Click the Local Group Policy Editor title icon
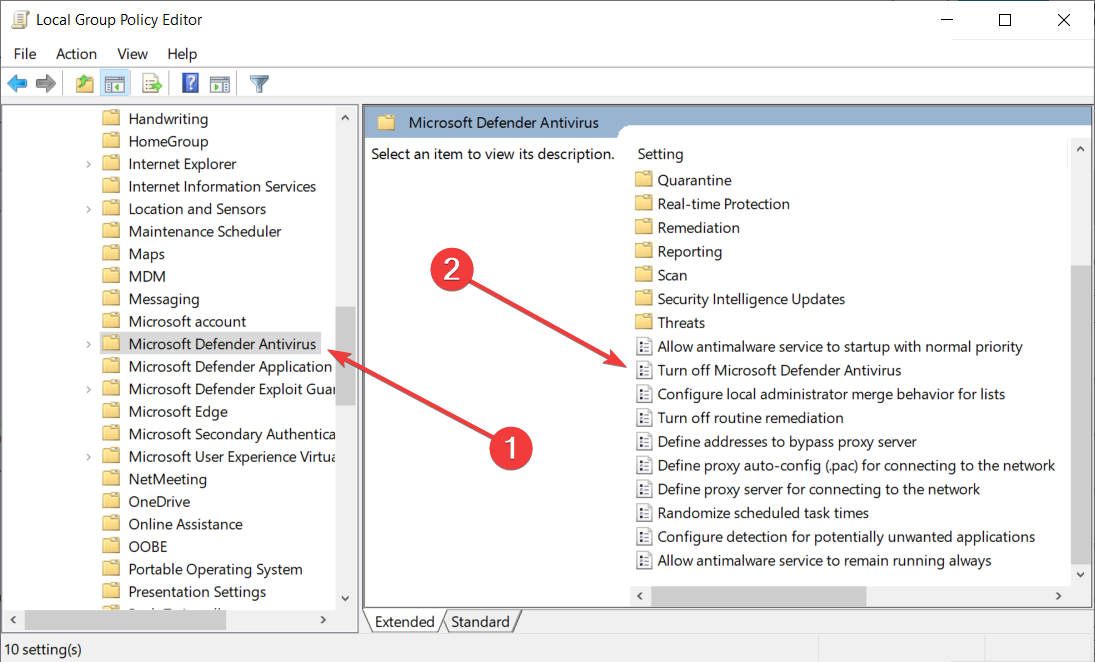The height and width of the screenshot is (662, 1095). coord(20,20)
